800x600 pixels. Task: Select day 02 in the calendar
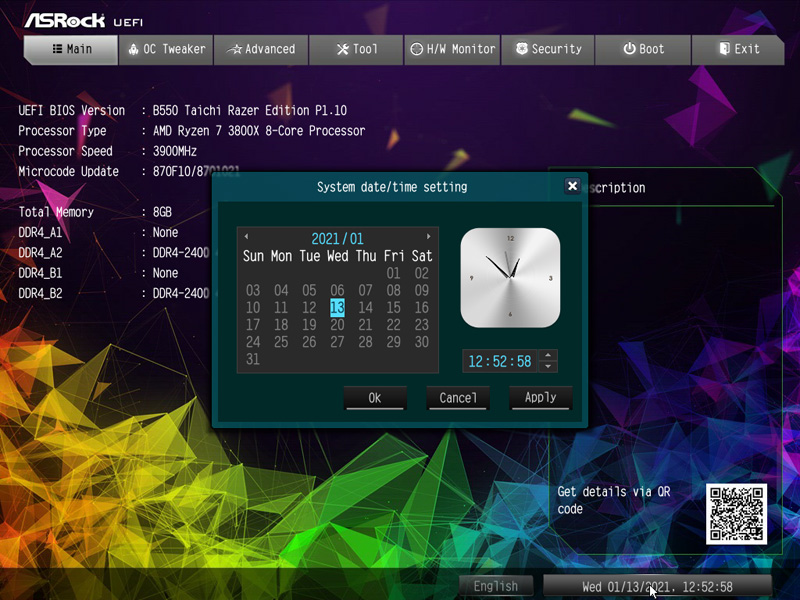click(x=421, y=273)
